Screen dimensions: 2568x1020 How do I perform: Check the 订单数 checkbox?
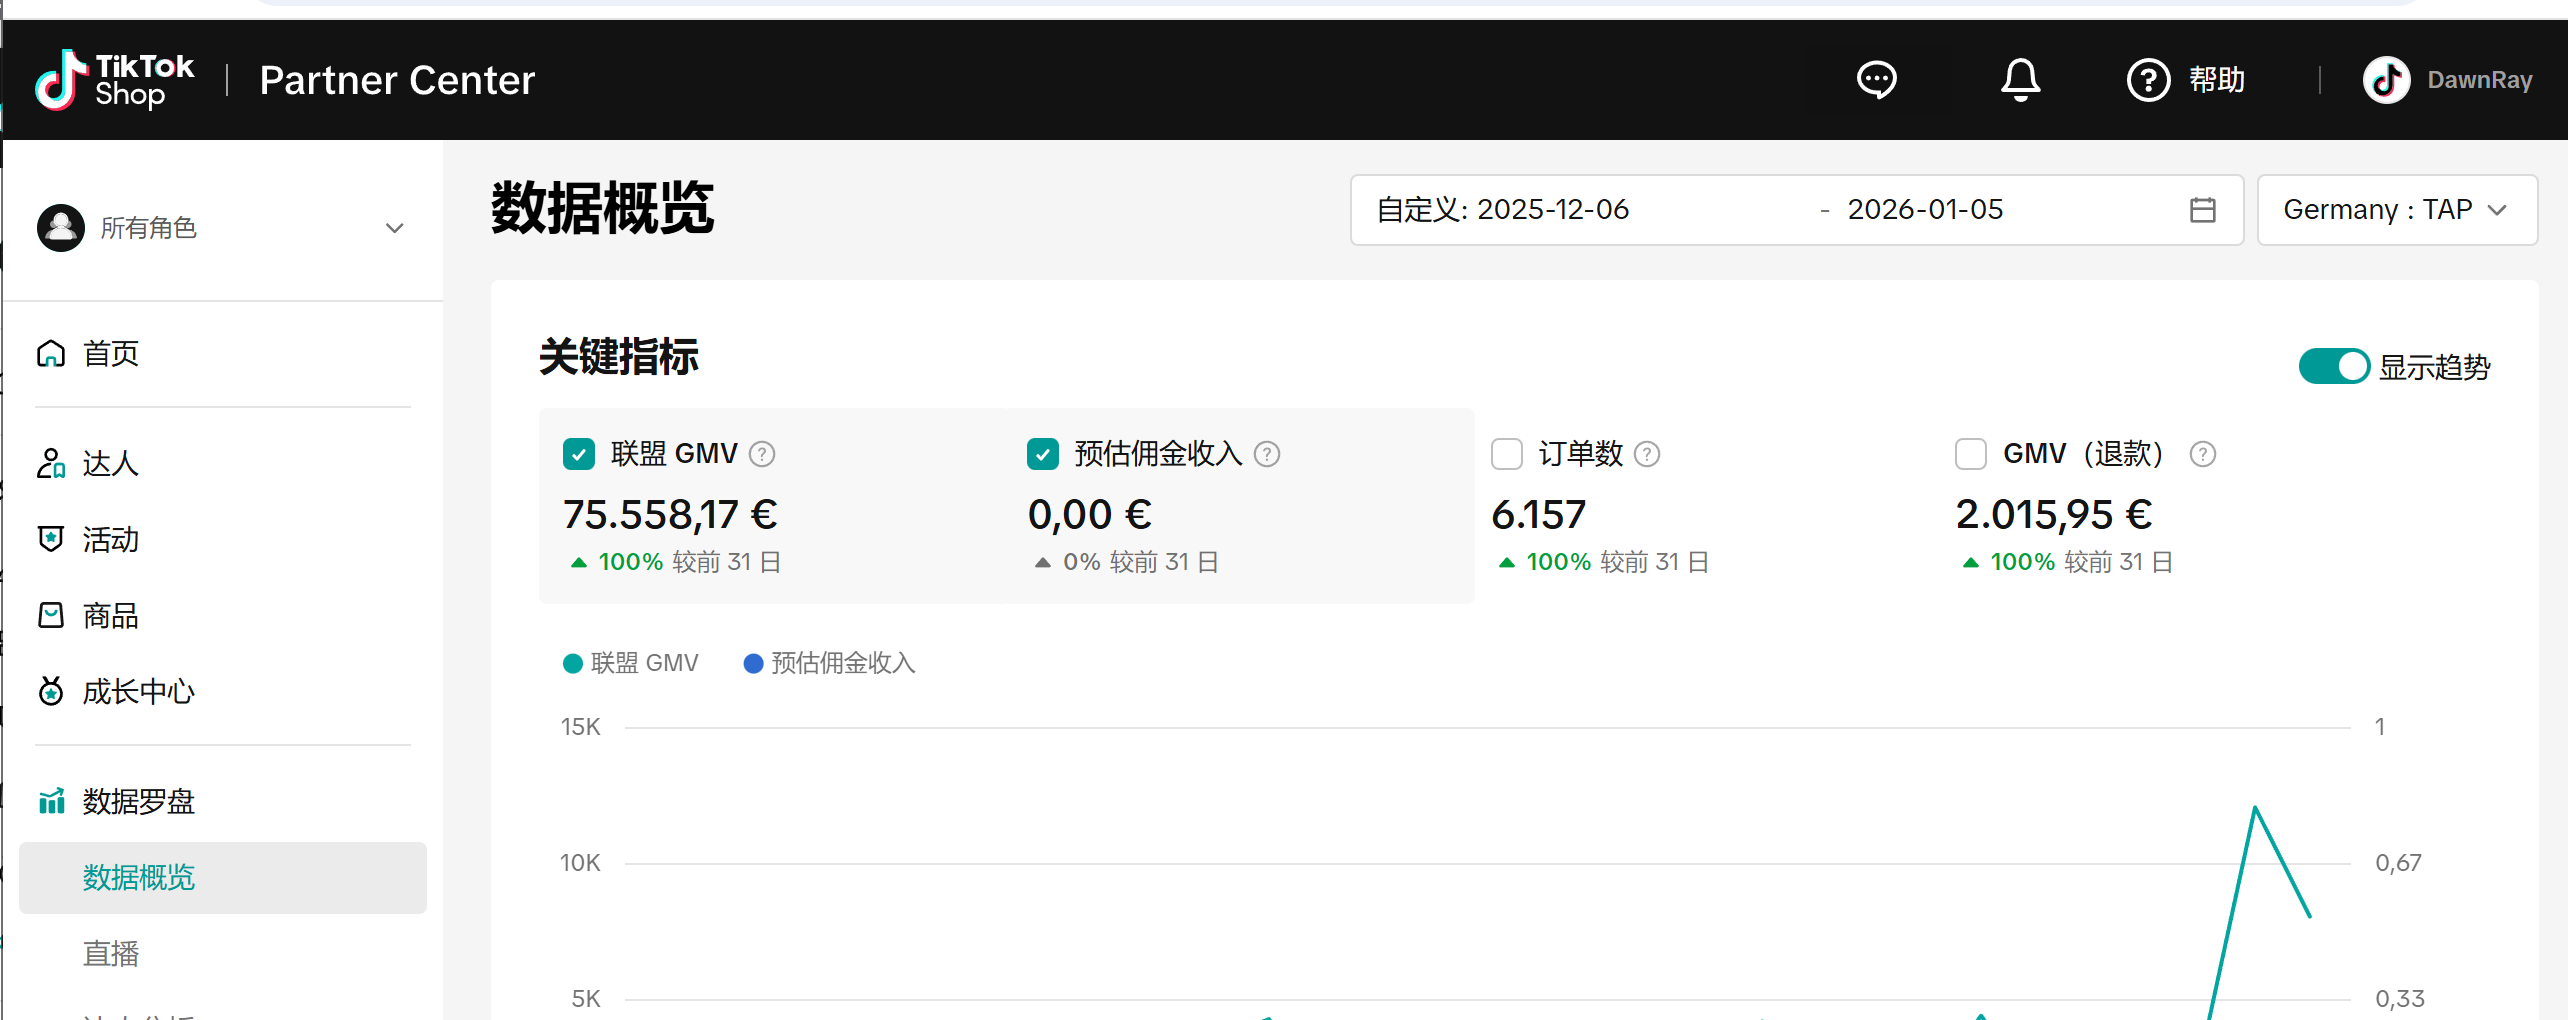(1507, 454)
